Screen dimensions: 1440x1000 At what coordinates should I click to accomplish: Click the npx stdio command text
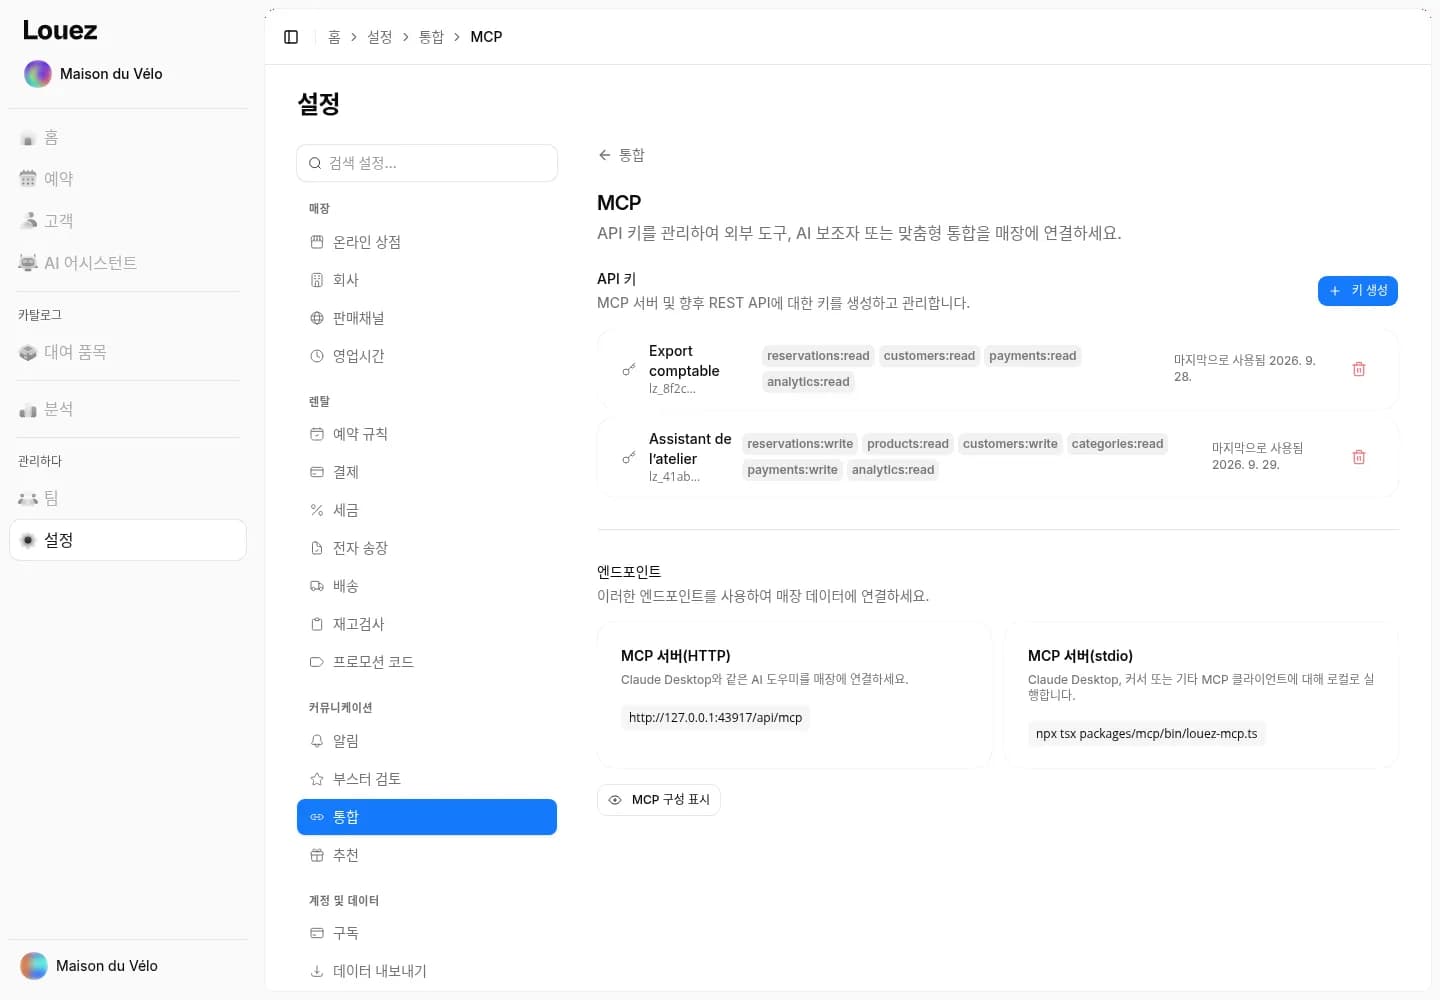pos(1147,734)
